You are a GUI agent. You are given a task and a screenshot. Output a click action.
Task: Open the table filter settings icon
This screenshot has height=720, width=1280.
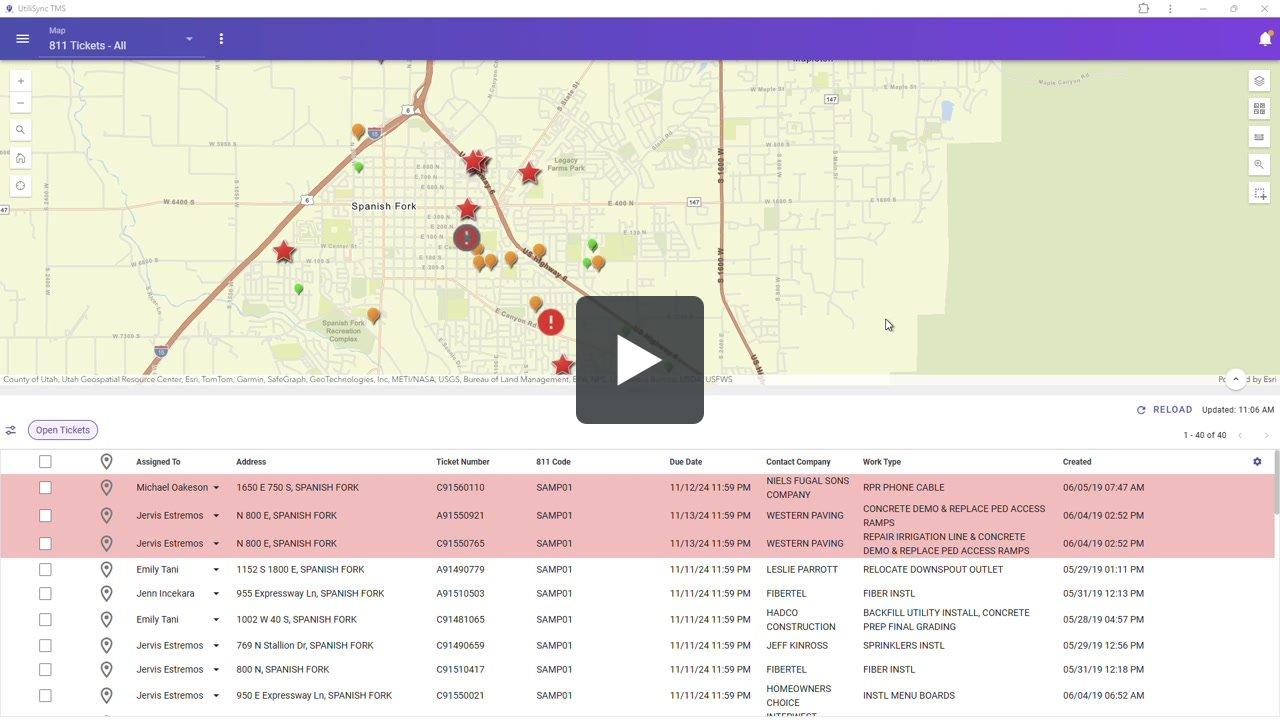(11, 430)
